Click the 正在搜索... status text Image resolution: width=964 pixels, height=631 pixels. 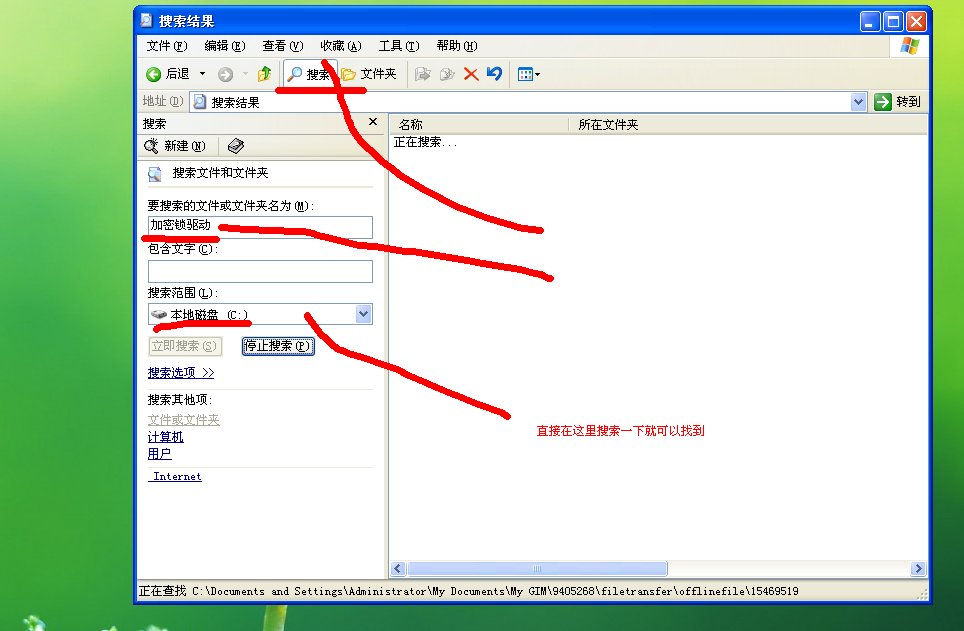[x=425, y=142]
